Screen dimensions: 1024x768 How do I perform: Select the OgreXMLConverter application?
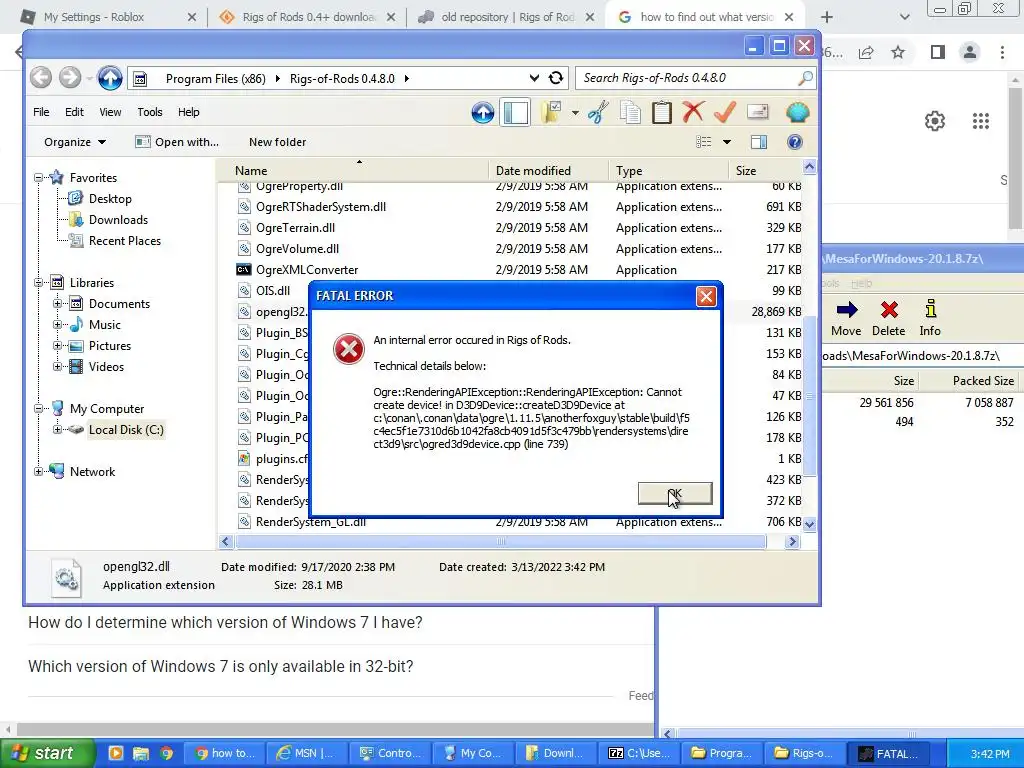coord(307,270)
